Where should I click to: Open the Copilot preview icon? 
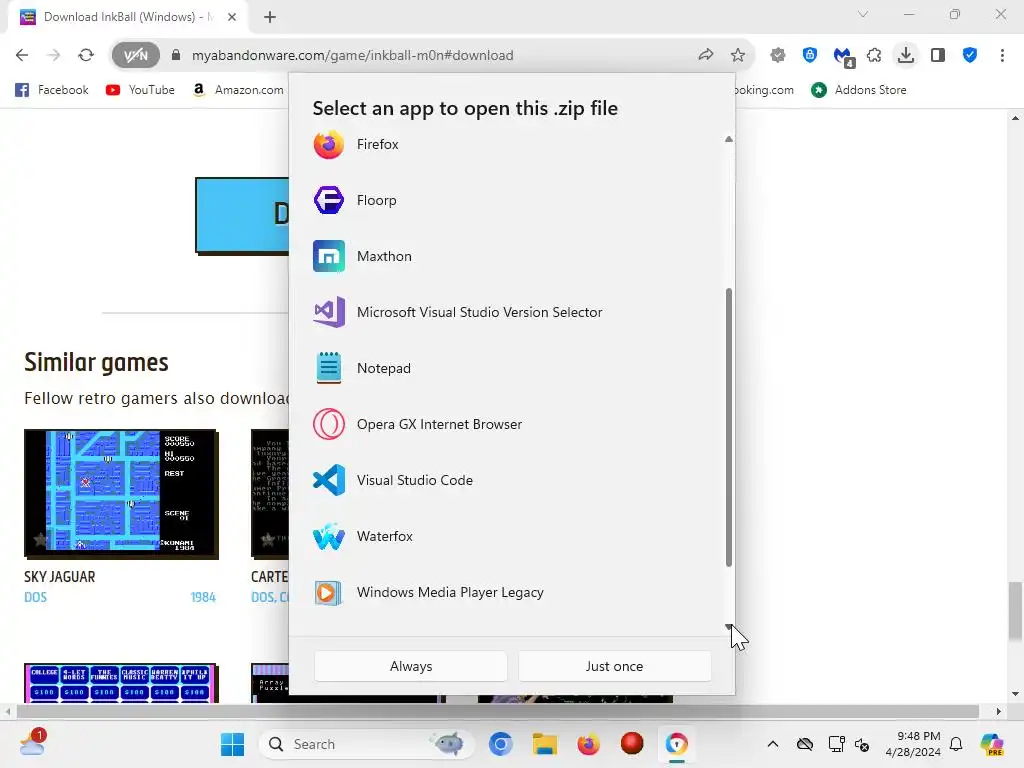[x=991, y=744]
